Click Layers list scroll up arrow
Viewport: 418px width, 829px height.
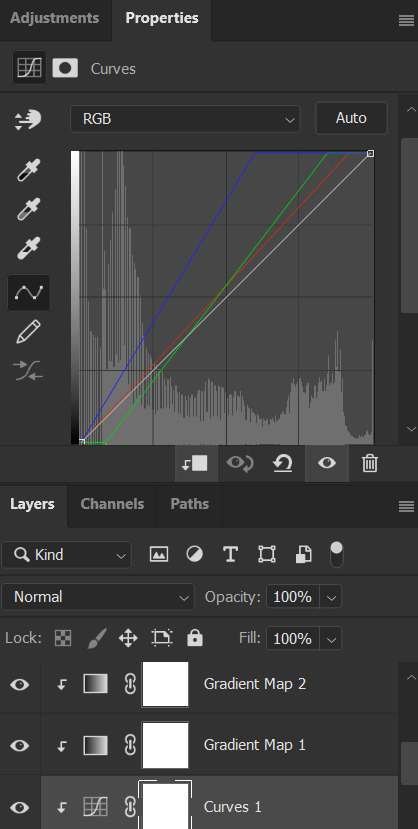tap(411, 677)
